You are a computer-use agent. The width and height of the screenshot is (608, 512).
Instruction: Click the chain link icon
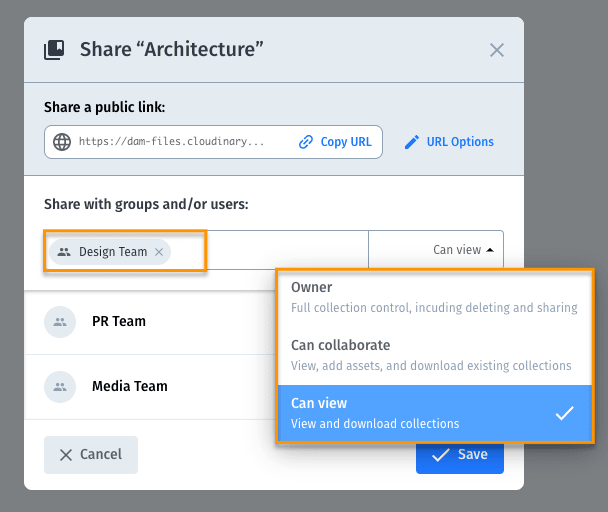306,142
